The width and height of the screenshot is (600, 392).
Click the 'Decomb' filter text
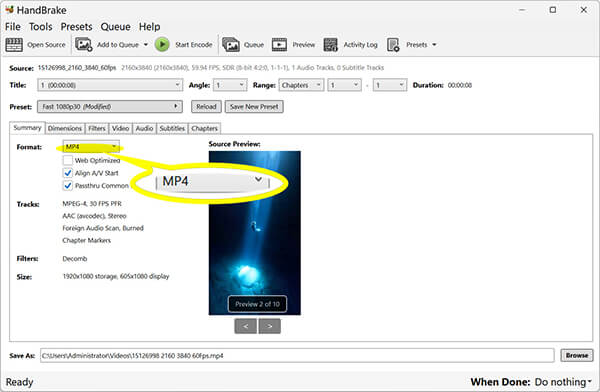pyautogui.click(x=75, y=259)
